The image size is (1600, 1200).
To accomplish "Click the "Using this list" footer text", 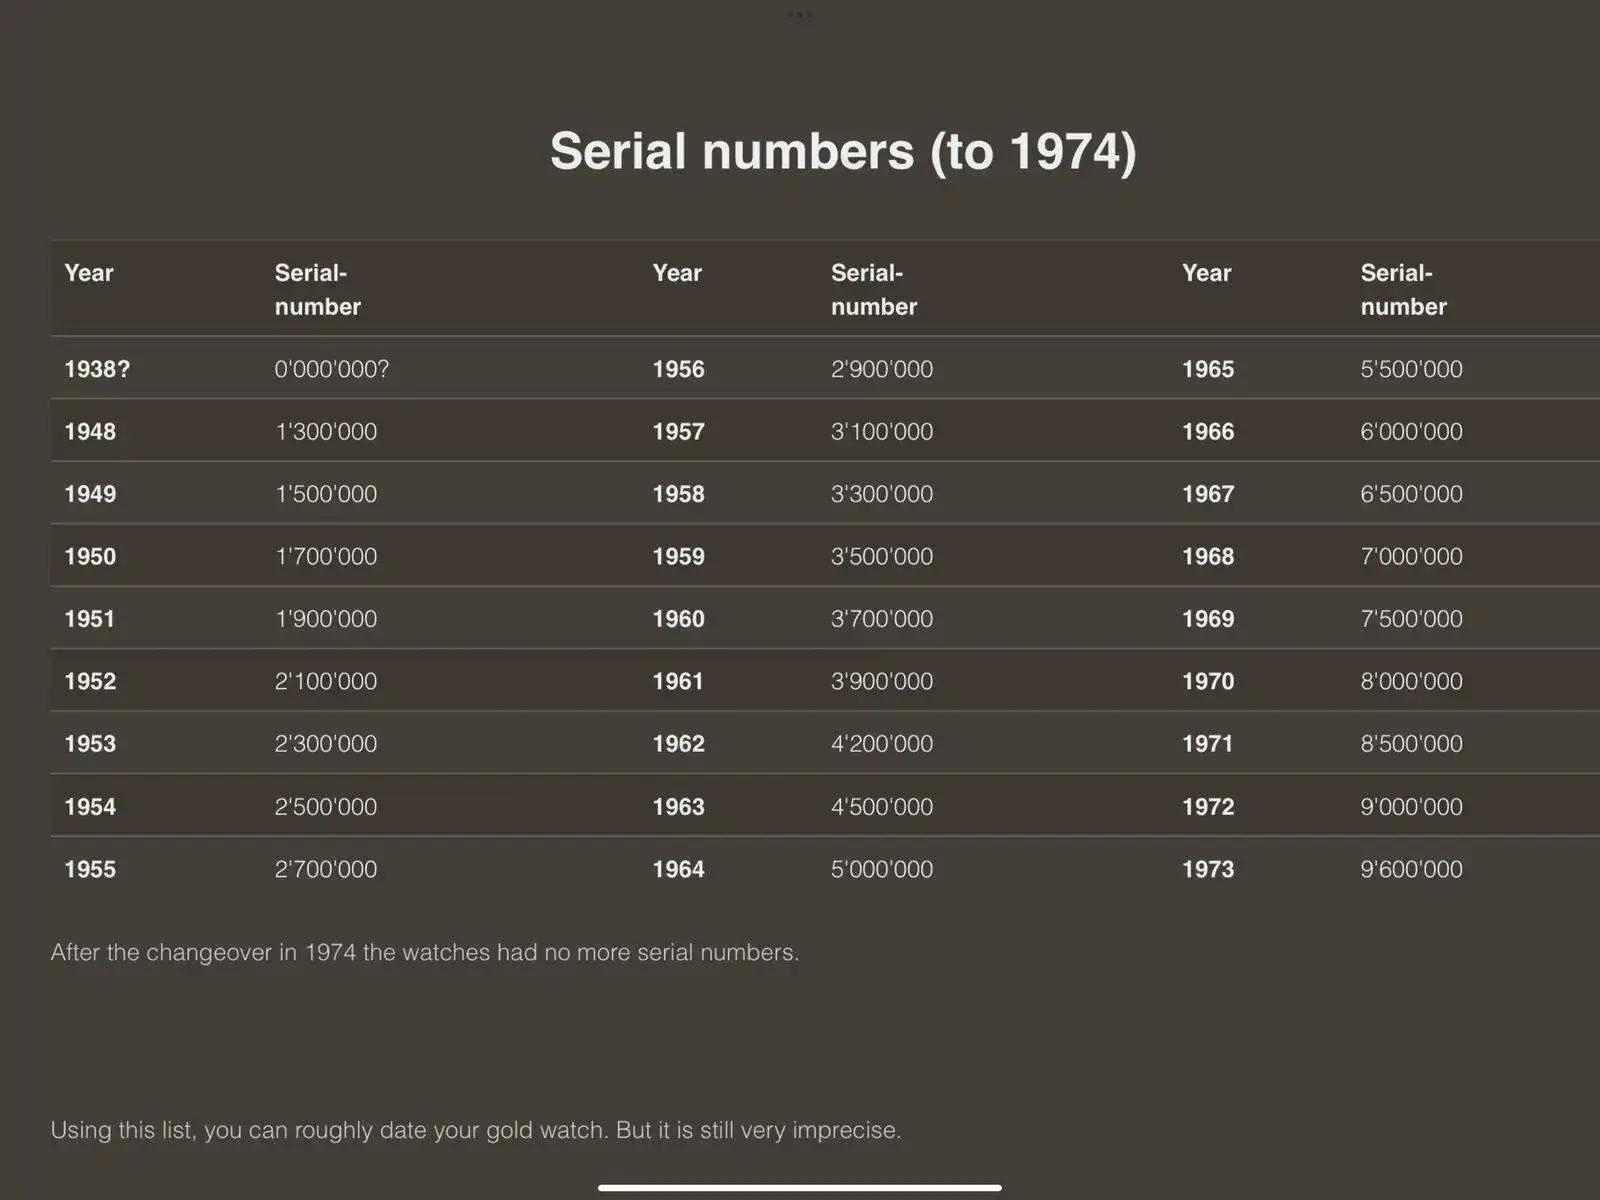I will pos(476,1130).
